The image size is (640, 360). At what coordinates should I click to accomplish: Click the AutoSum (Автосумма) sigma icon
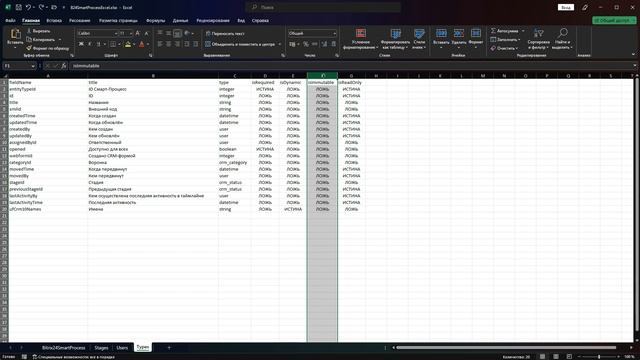click(493, 31)
